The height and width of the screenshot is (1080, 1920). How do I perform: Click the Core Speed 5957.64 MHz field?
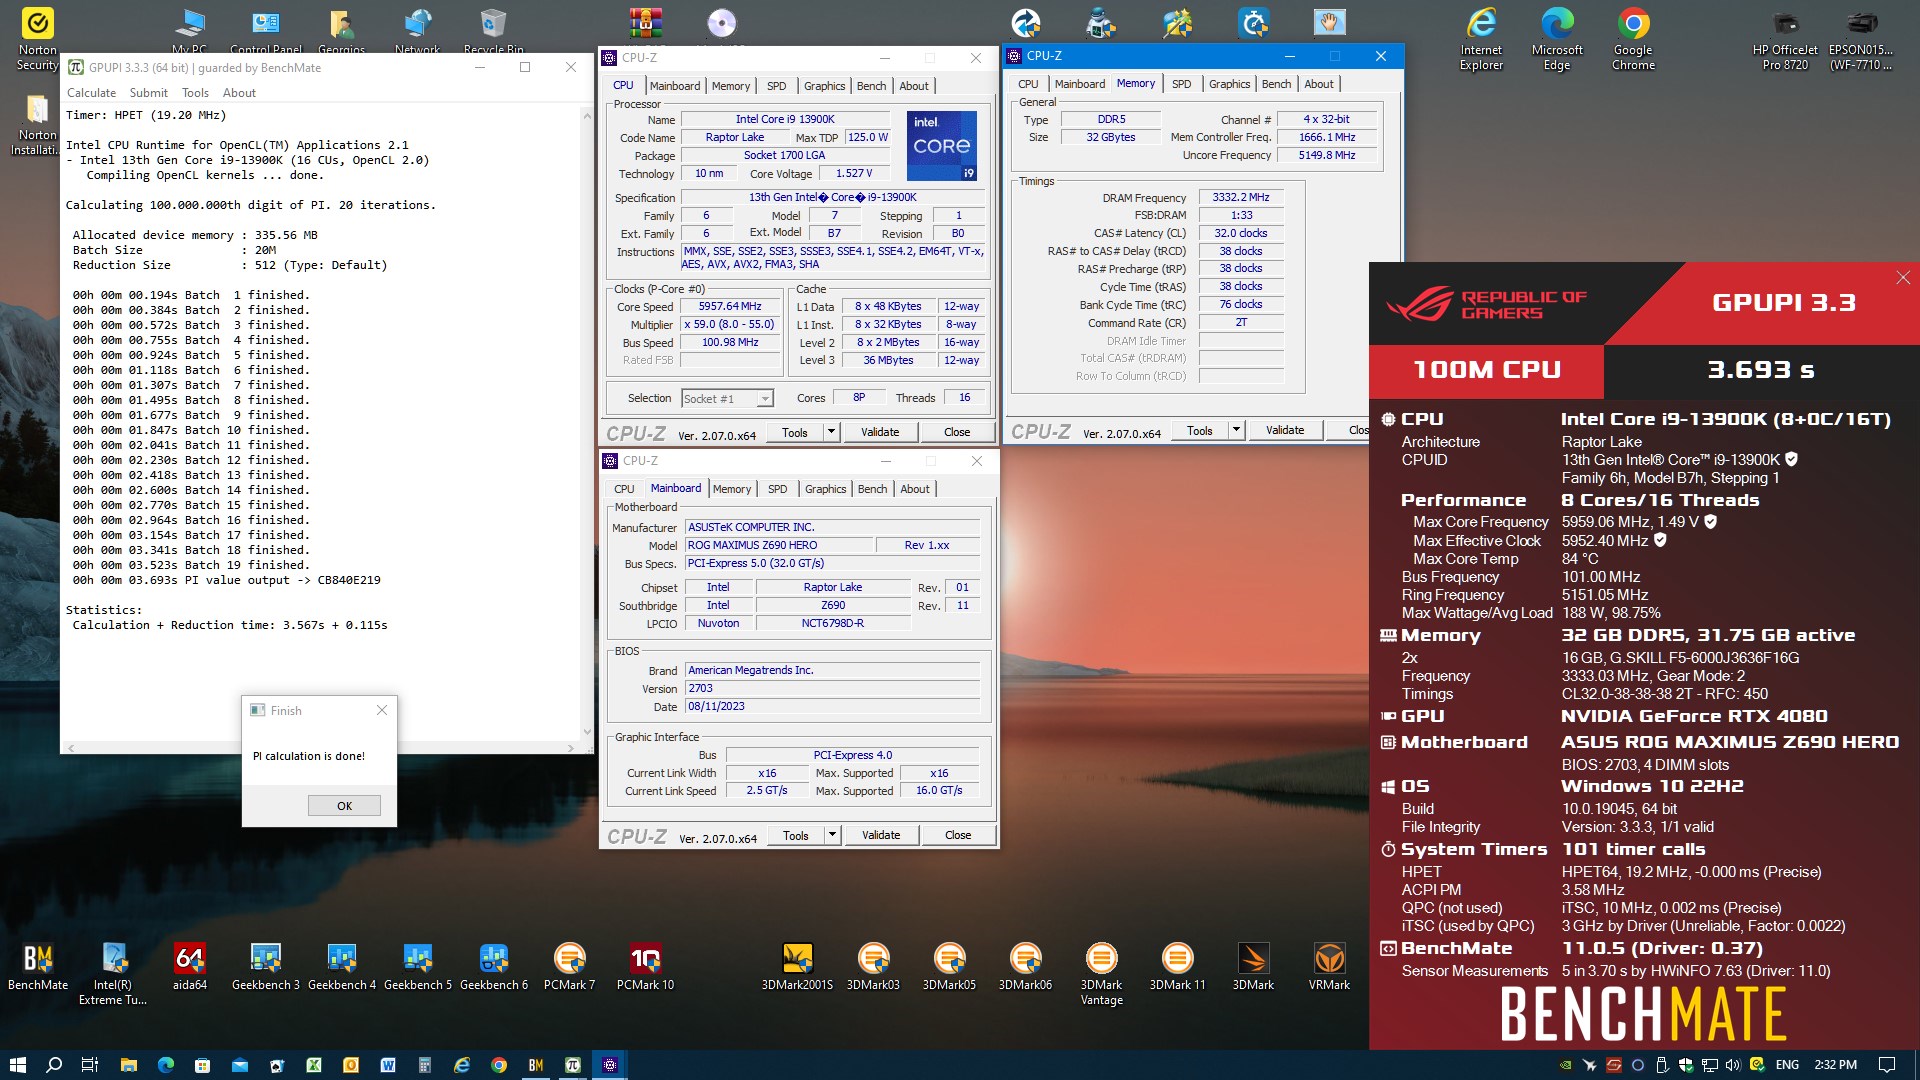(x=730, y=307)
